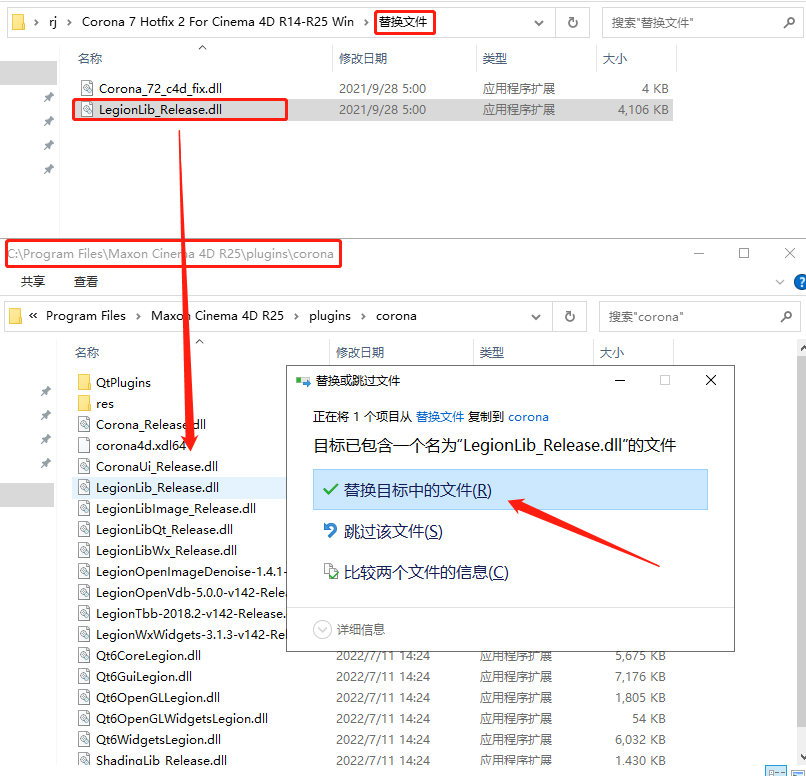Click the file icon of Qt6CoreLegion.dll

point(84,655)
